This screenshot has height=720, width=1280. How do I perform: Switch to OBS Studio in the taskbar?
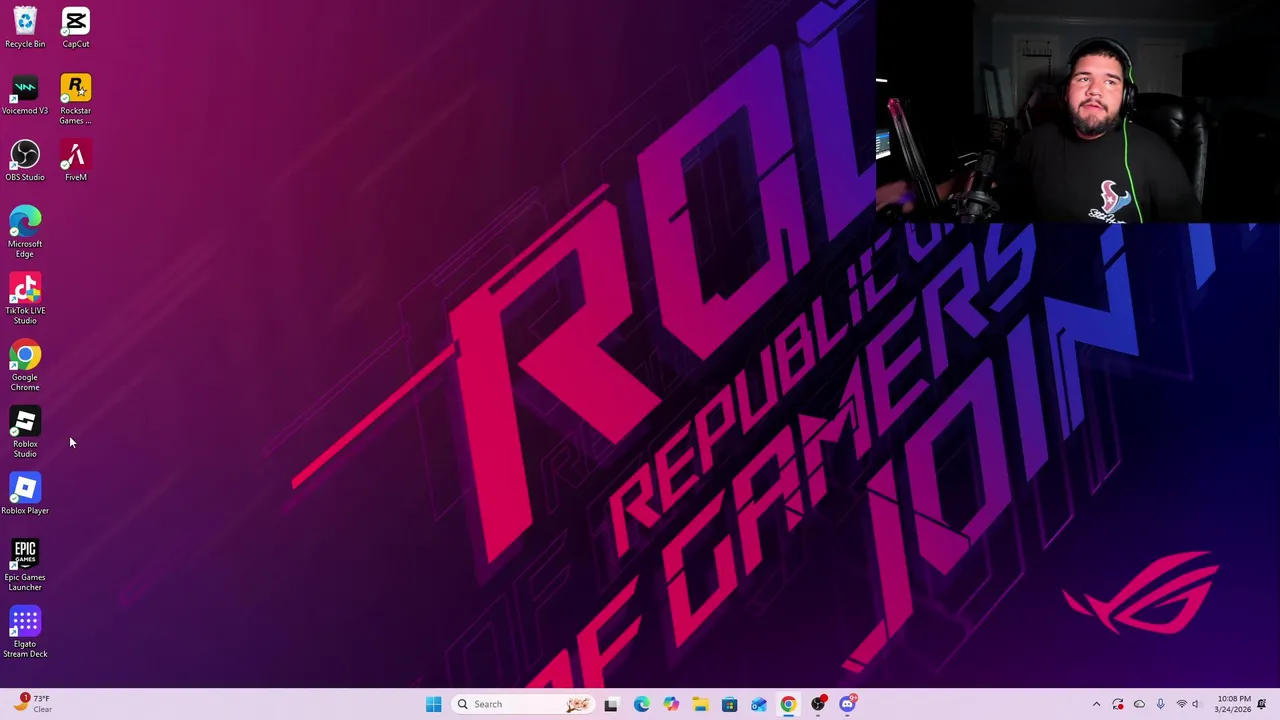[818, 704]
